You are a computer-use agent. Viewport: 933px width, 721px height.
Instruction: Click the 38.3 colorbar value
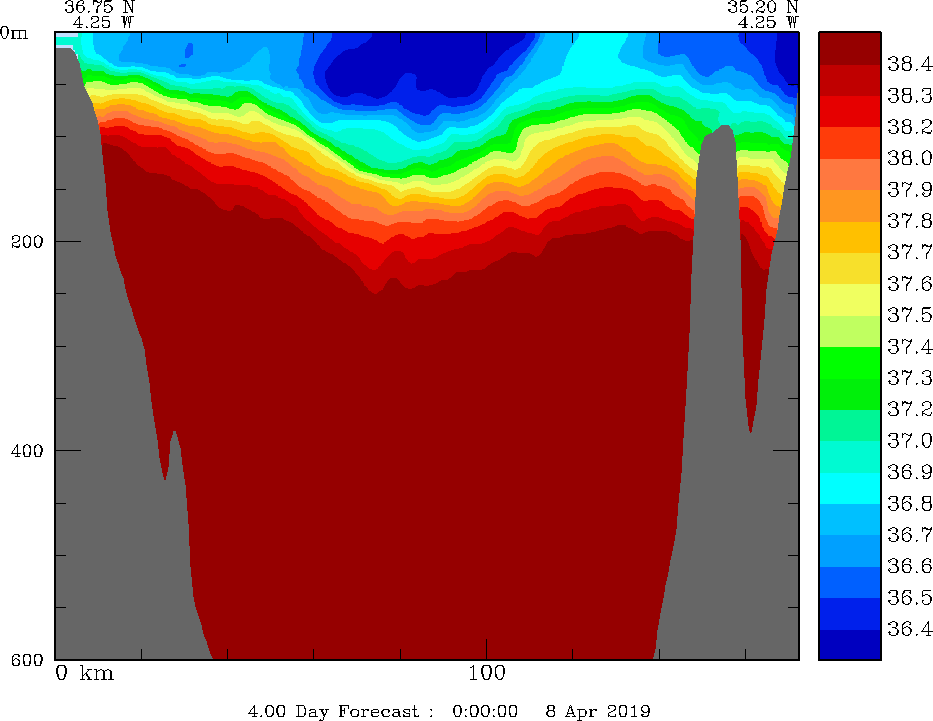(909, 96)
